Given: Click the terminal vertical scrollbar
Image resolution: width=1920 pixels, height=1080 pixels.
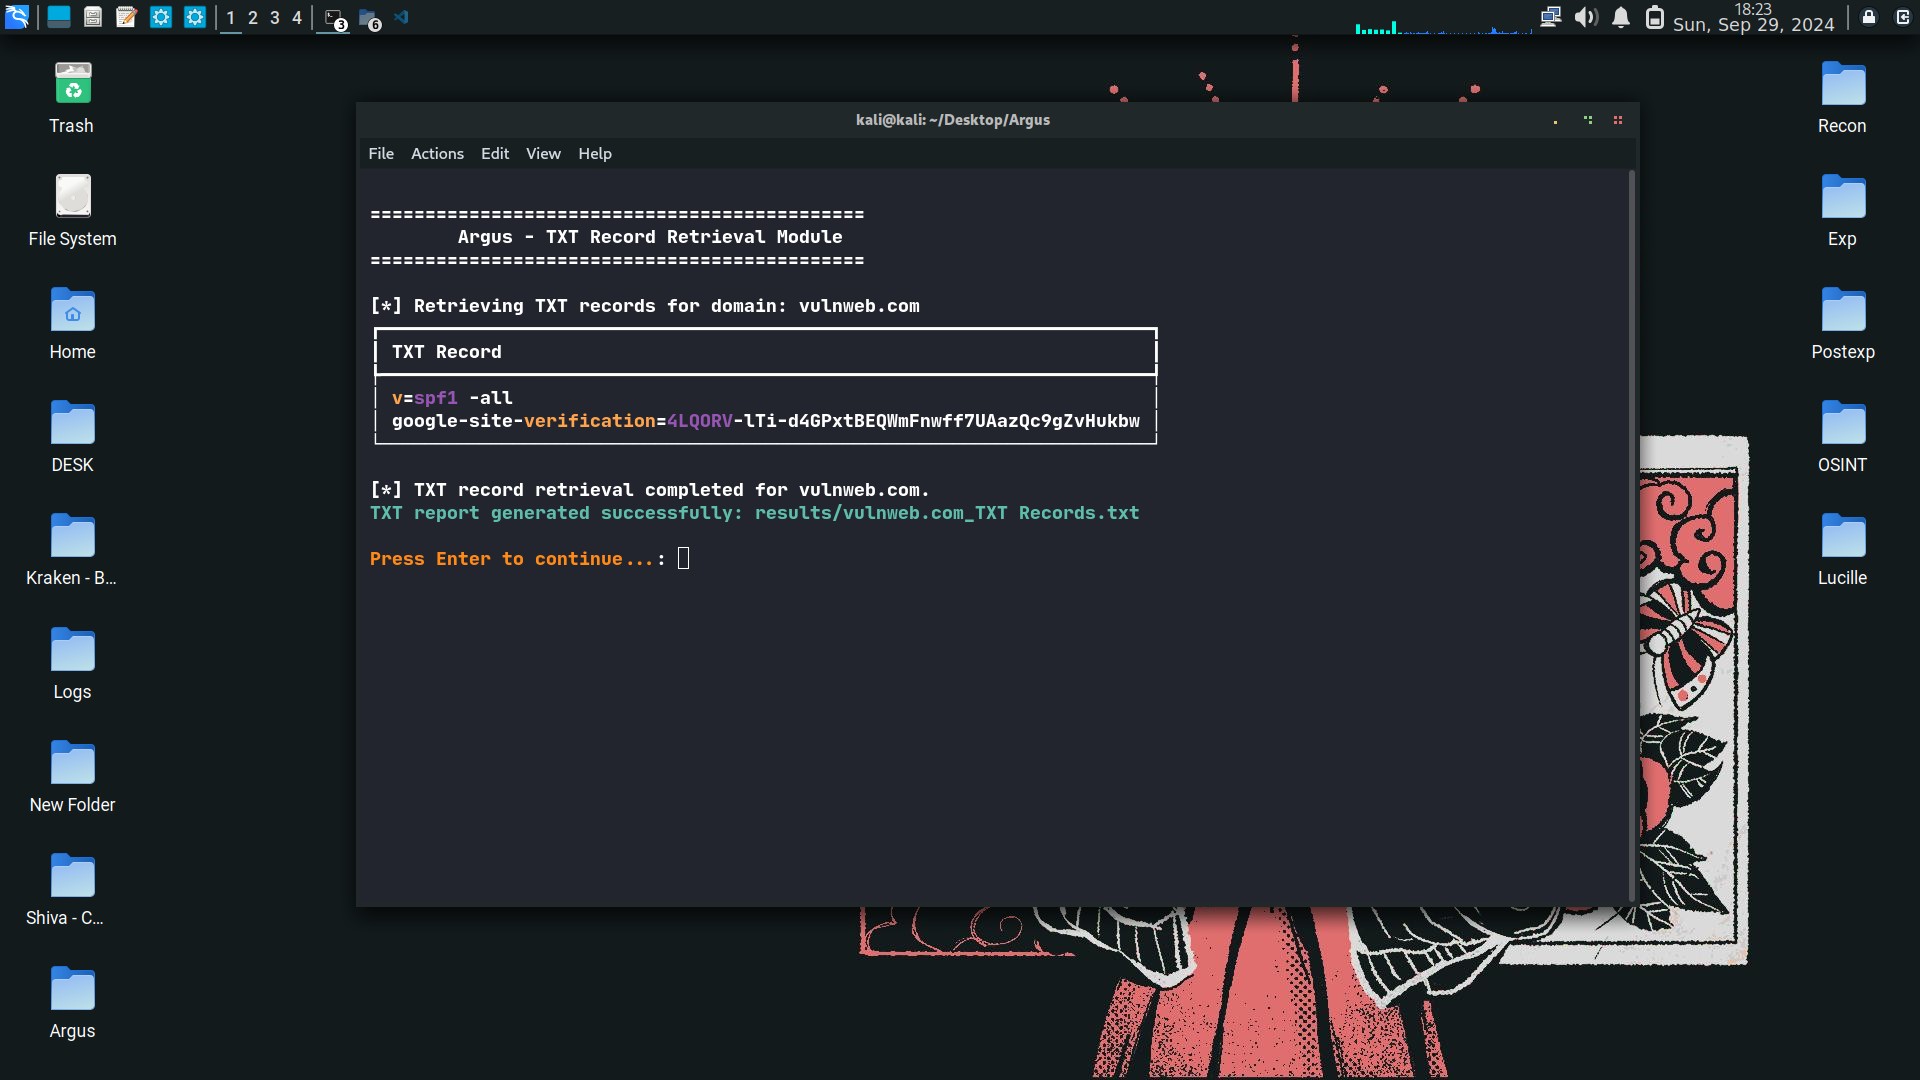Looking at the screenshot, I should click(x=1632, y=535).
